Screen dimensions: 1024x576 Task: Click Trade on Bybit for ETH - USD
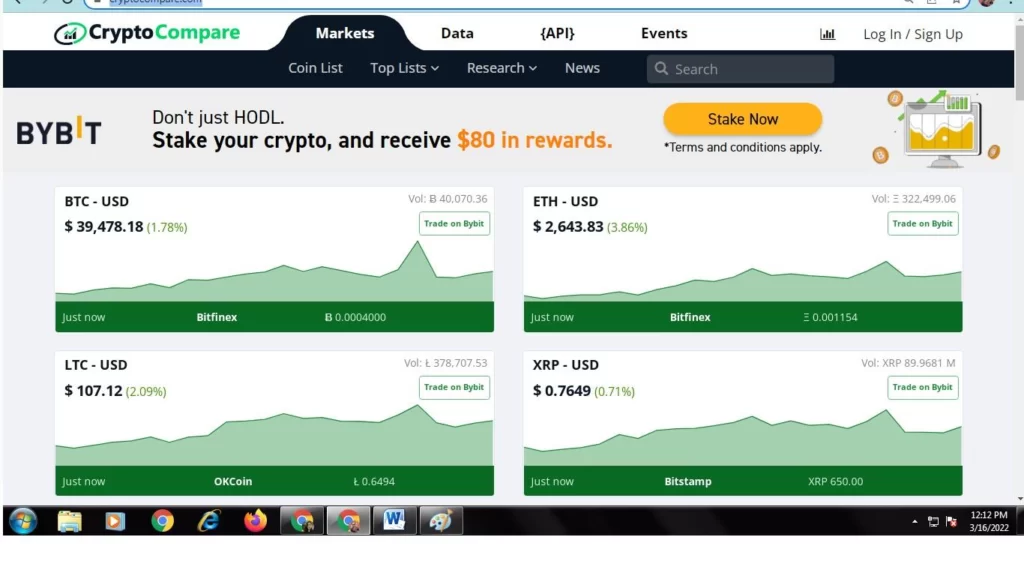tap(922, 223)
